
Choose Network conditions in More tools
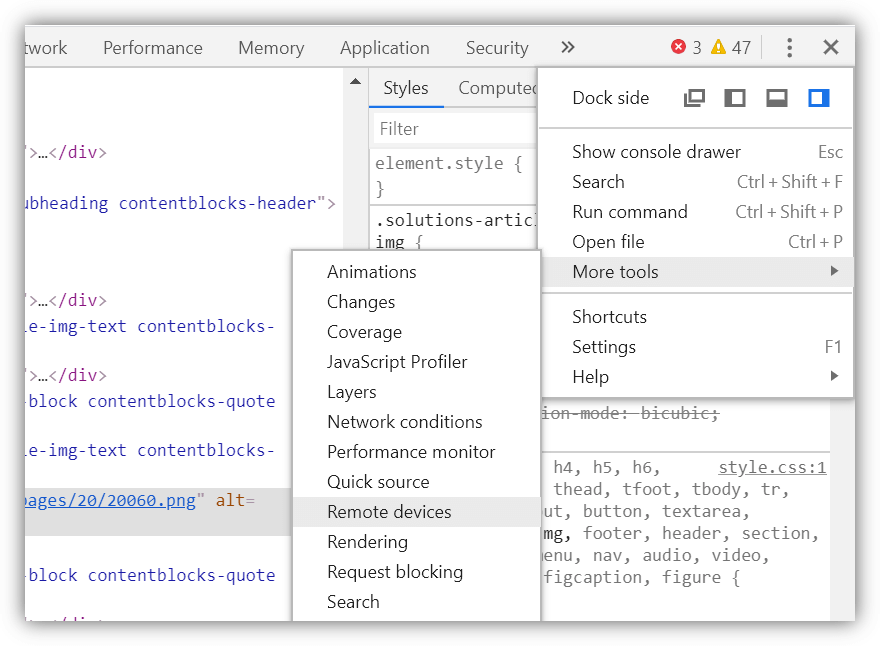pos(404,422)
